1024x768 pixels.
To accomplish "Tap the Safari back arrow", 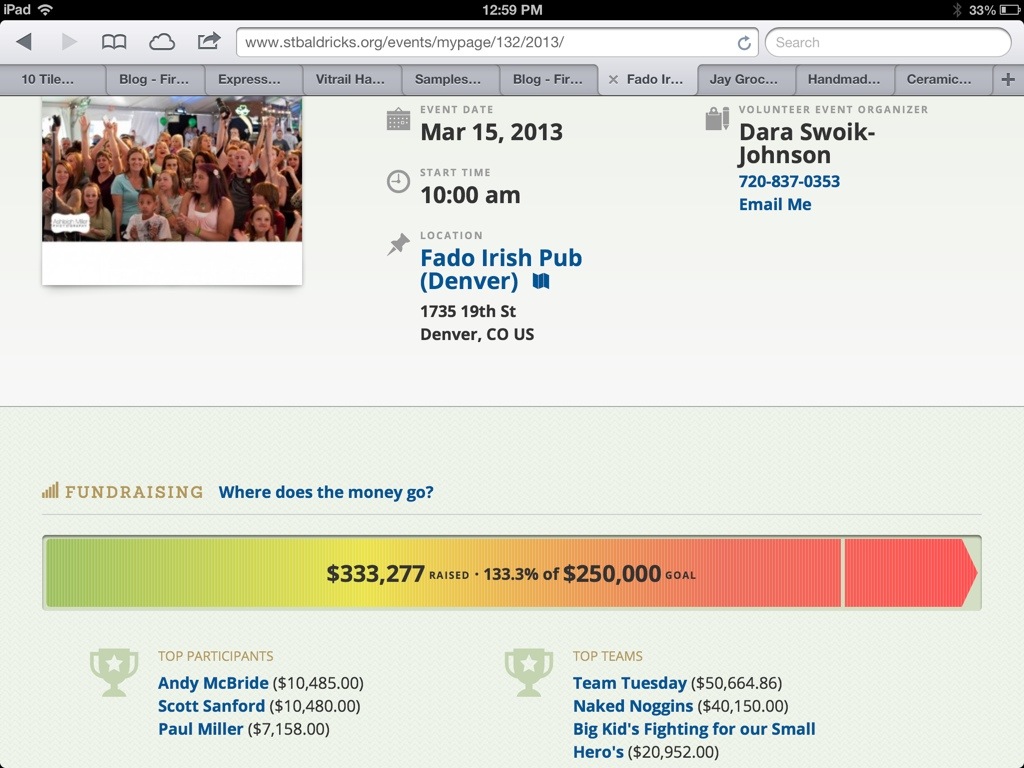I will point(24,42).
